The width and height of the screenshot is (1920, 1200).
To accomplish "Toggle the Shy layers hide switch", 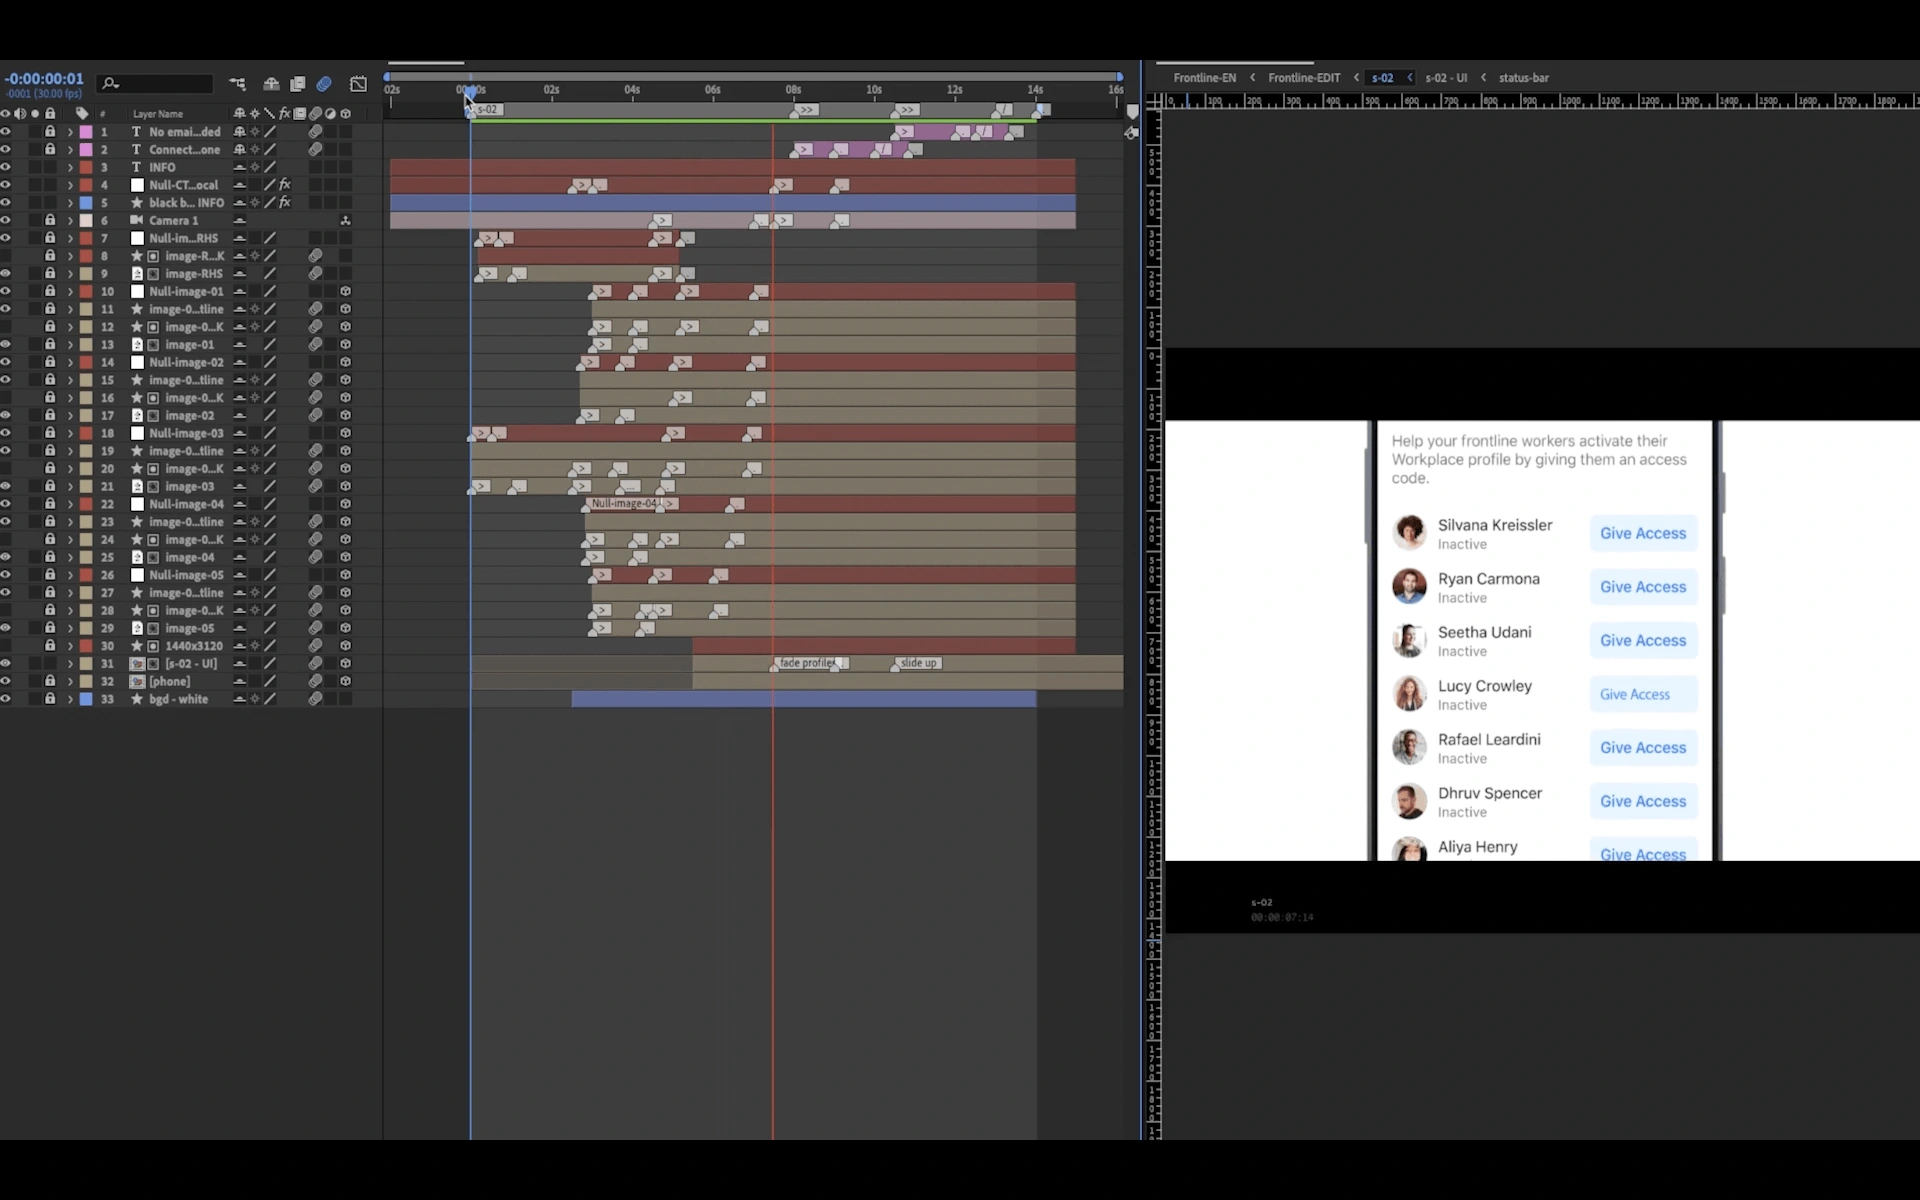I will click(x=271, y=84).
